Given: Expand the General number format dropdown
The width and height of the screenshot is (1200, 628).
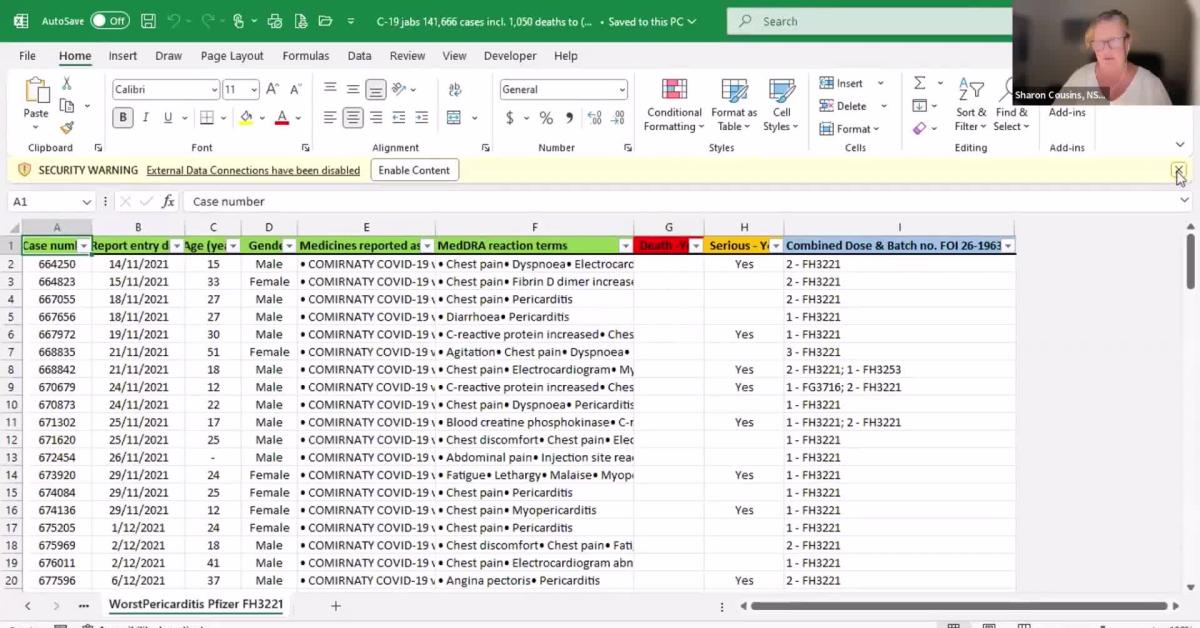Looking at the screenshot, I should (622, 90).
